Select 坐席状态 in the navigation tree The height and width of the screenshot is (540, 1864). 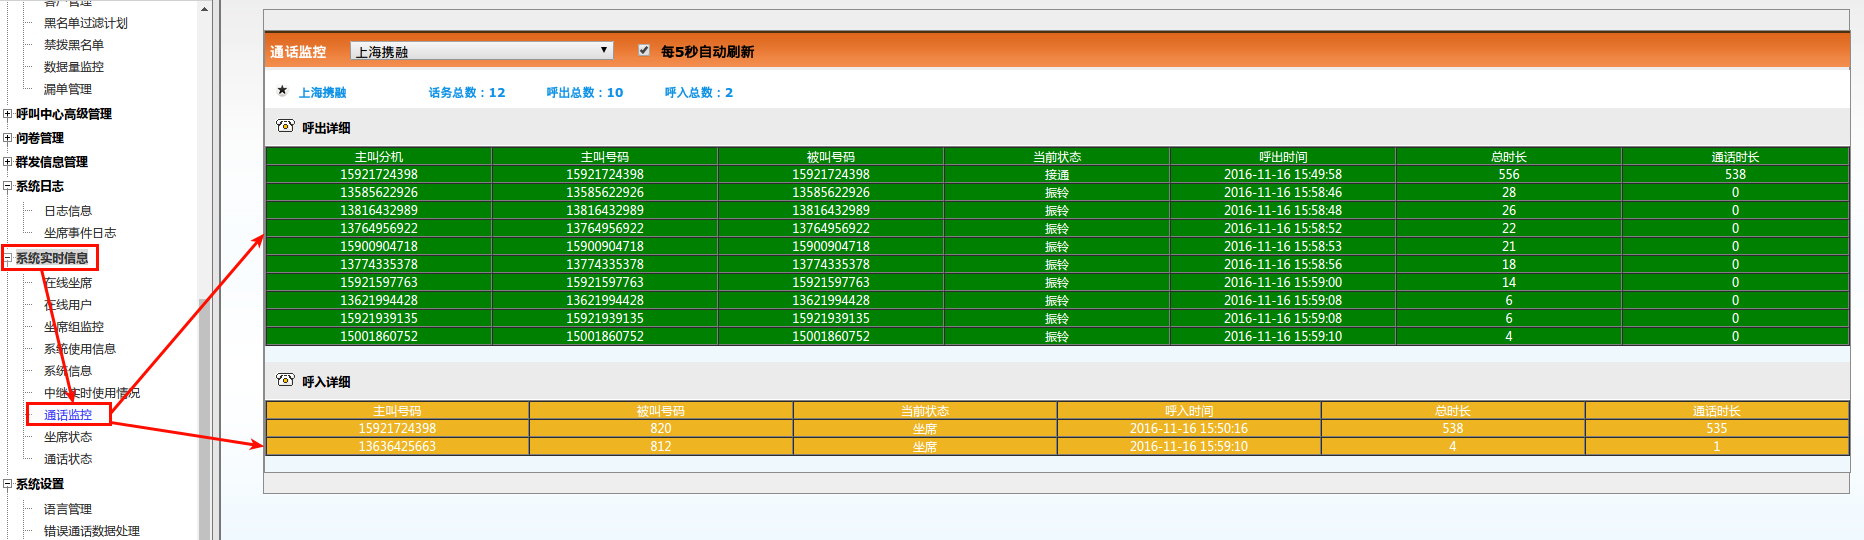(68, 437)
